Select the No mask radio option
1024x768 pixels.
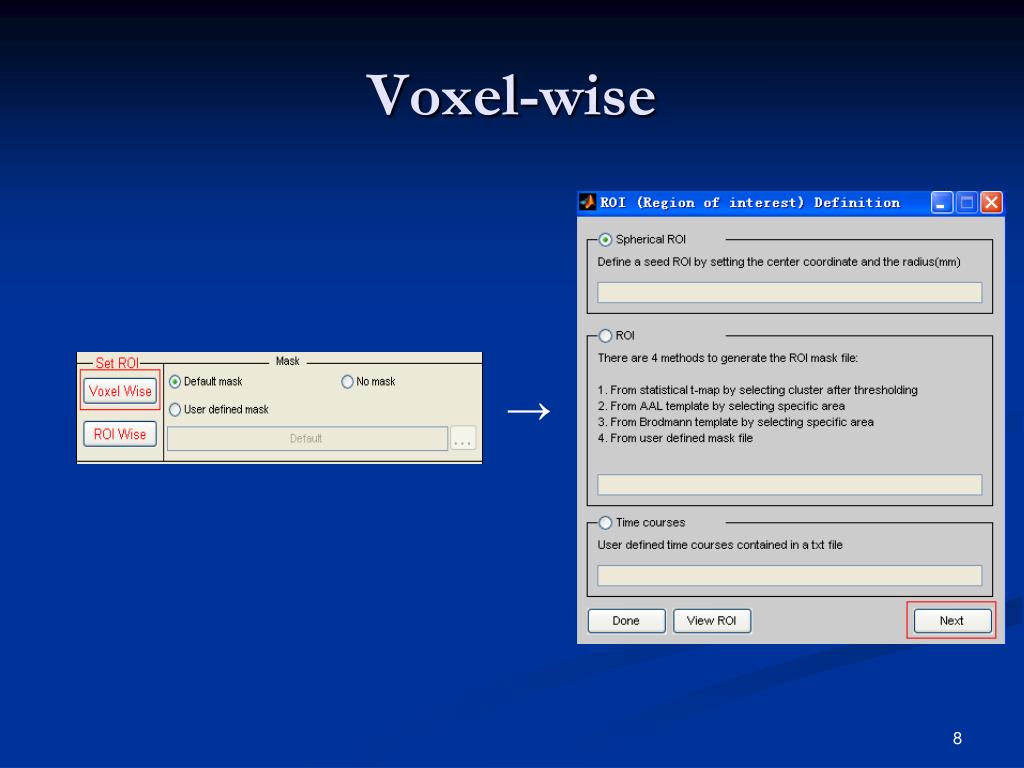click(x=347, y=381)
